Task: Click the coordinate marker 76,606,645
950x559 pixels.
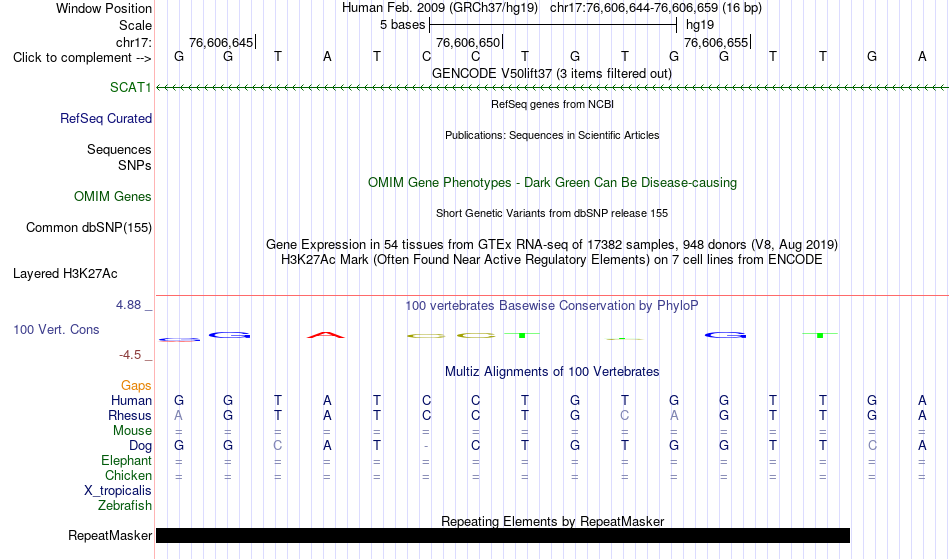Action: (221, 42)
